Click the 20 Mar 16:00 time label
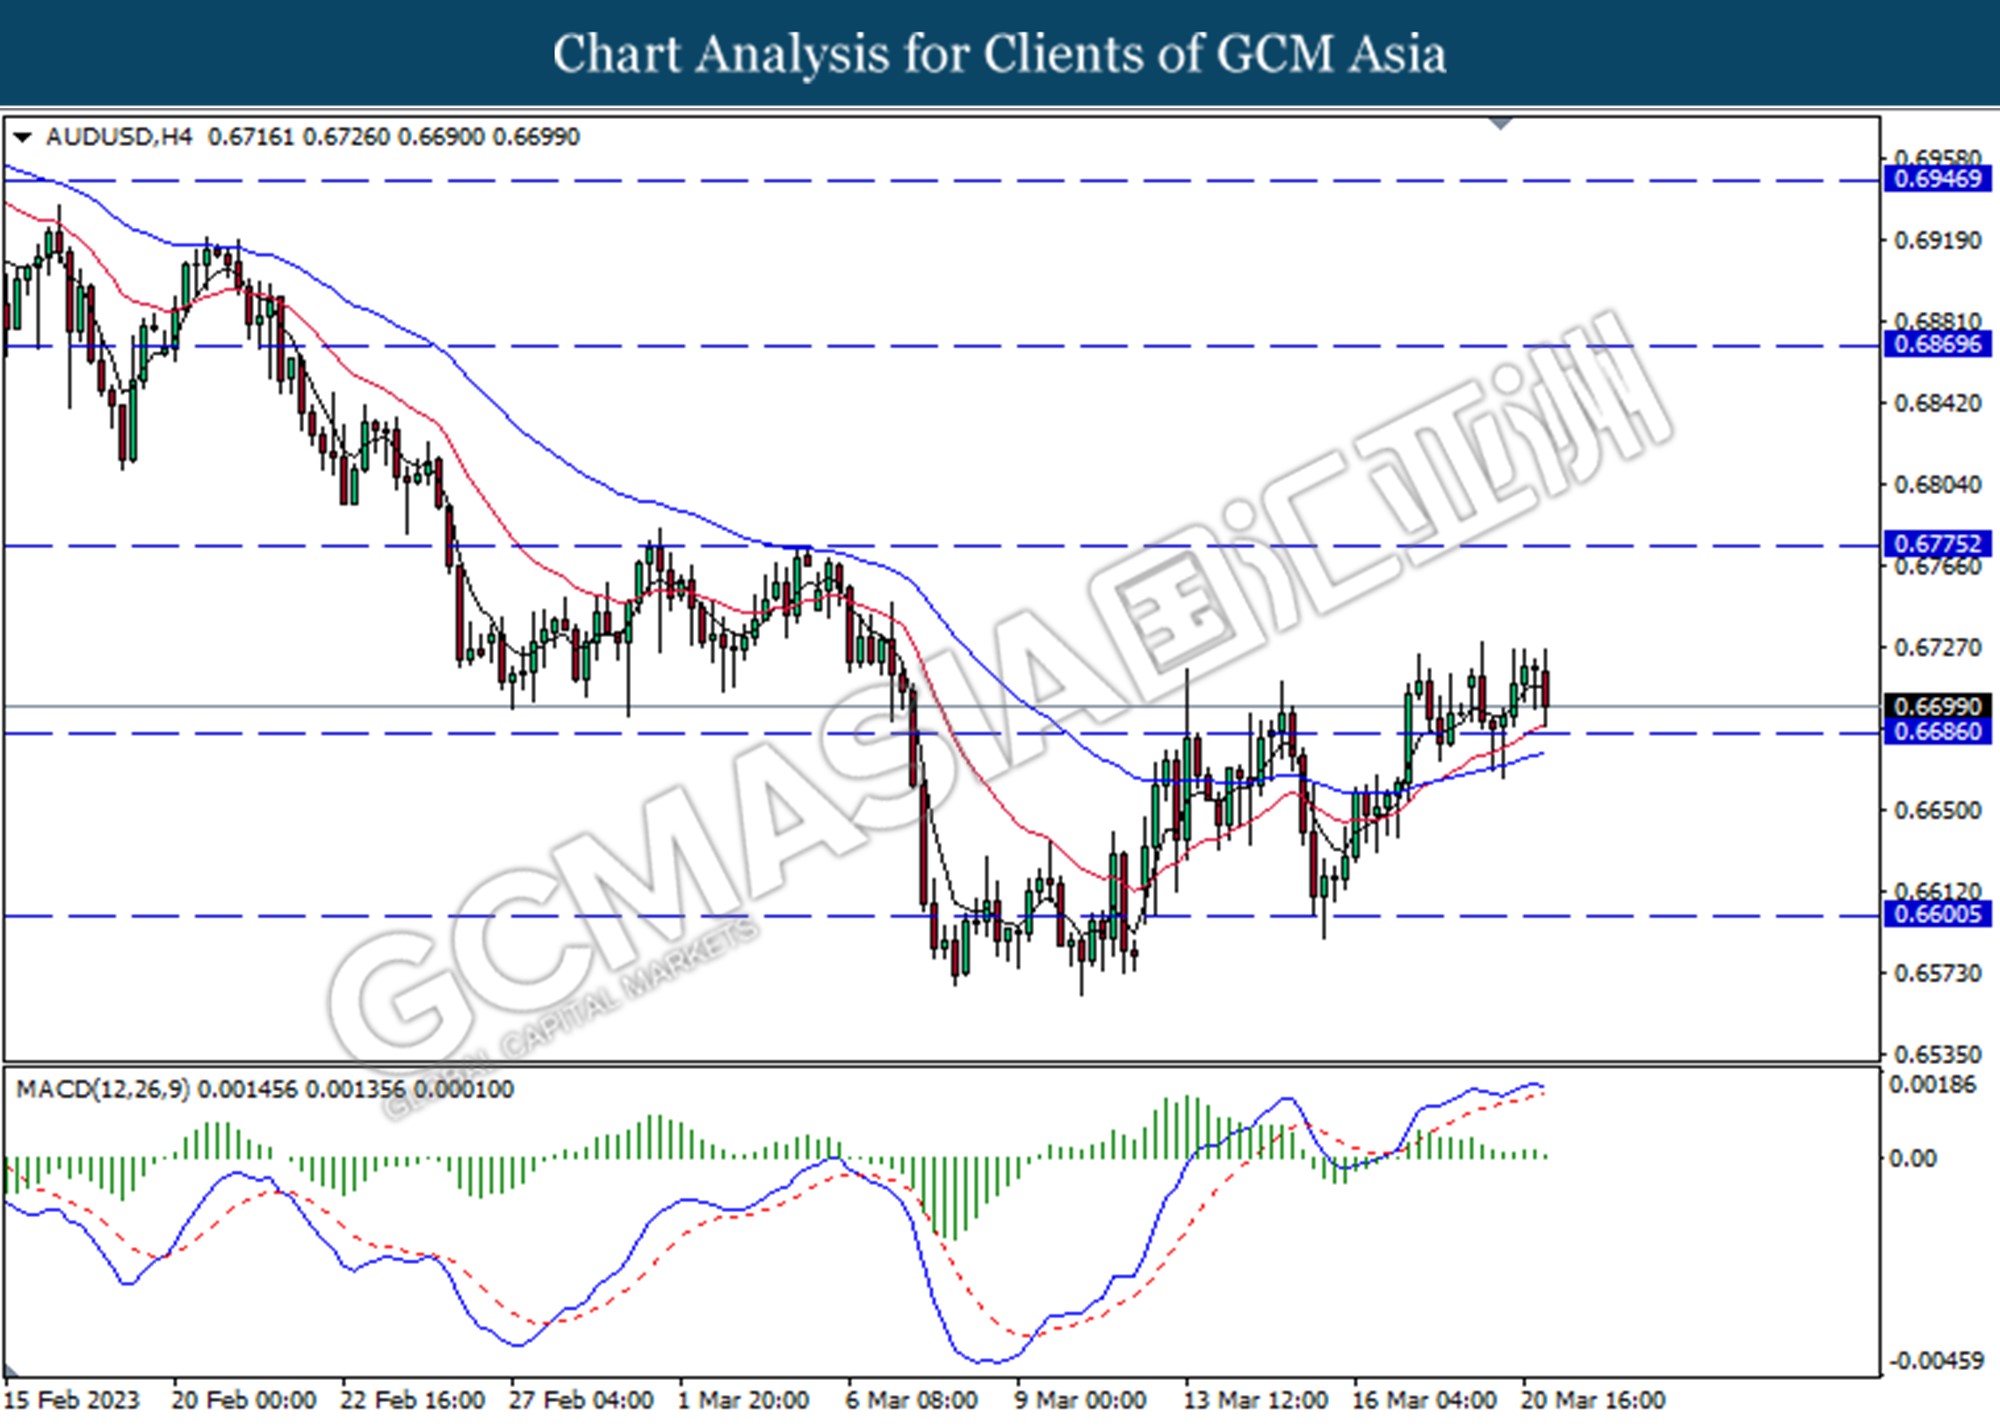The height and width of the screenshot is (1428, 2000). click(x=1593, y=1400)
